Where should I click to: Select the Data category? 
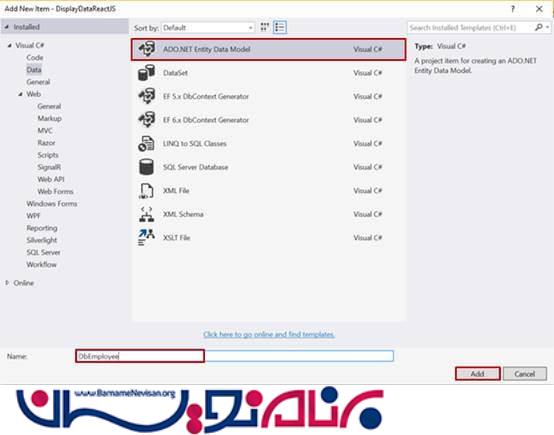34,70
